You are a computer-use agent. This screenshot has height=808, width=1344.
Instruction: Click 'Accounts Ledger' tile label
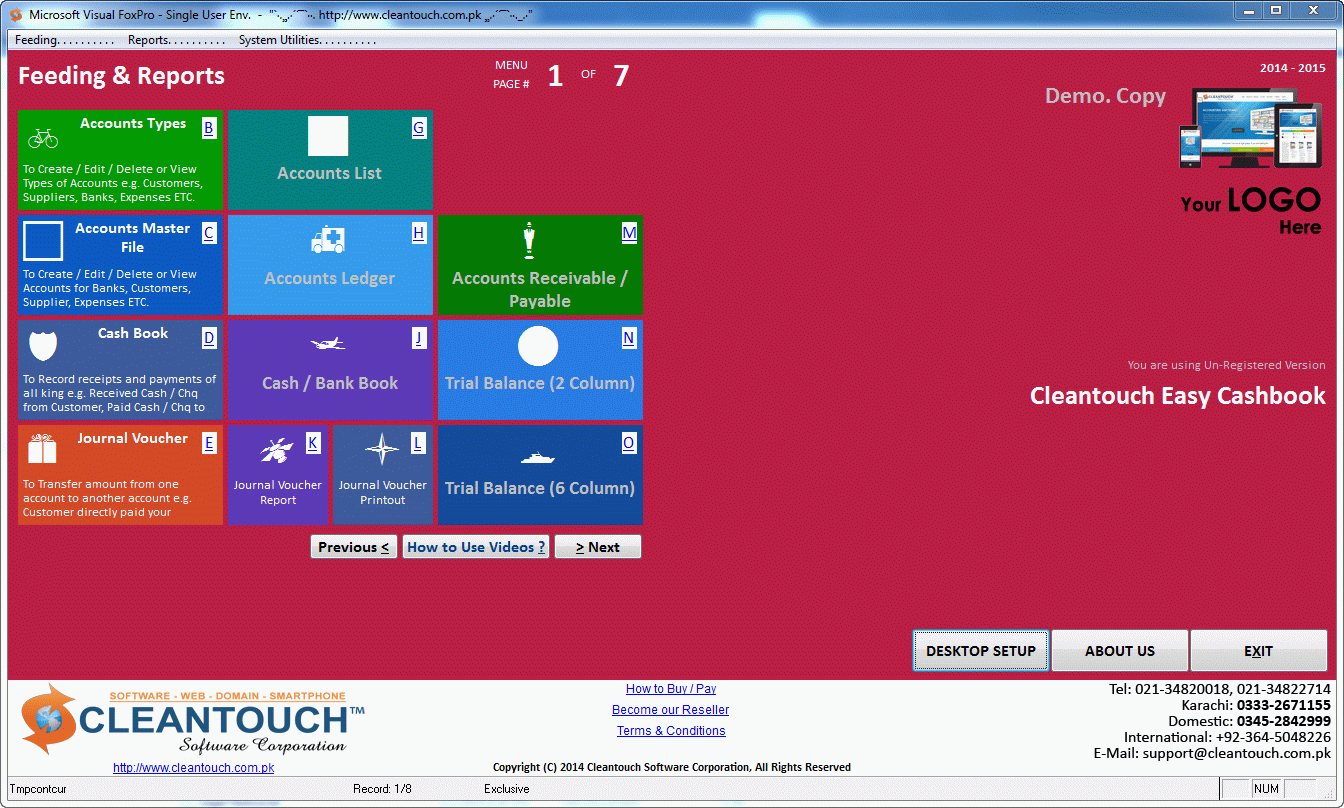pos(330,278)
